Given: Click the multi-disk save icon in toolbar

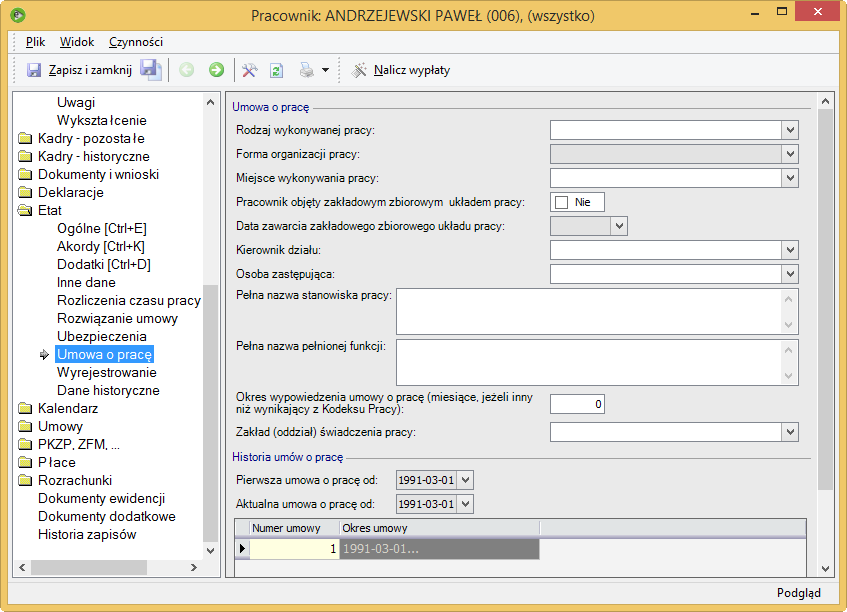Looking at the screenshot, I should tap(151, 70).
